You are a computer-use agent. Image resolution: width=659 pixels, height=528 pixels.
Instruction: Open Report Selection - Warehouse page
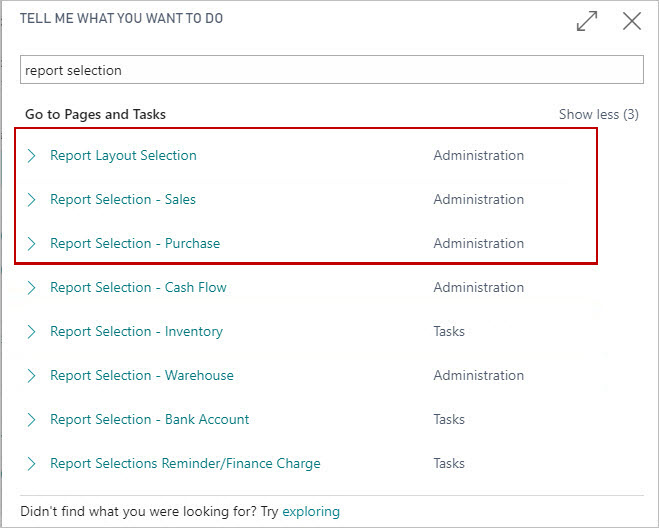(142, 375)
